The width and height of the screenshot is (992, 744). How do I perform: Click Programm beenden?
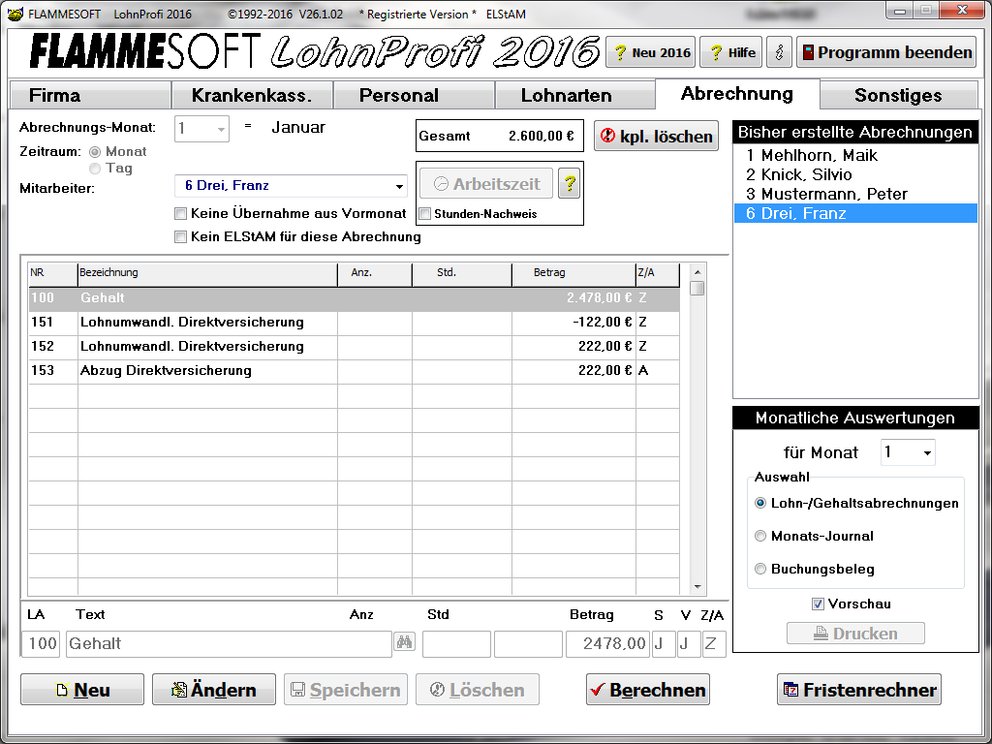(x=886, y=53)
